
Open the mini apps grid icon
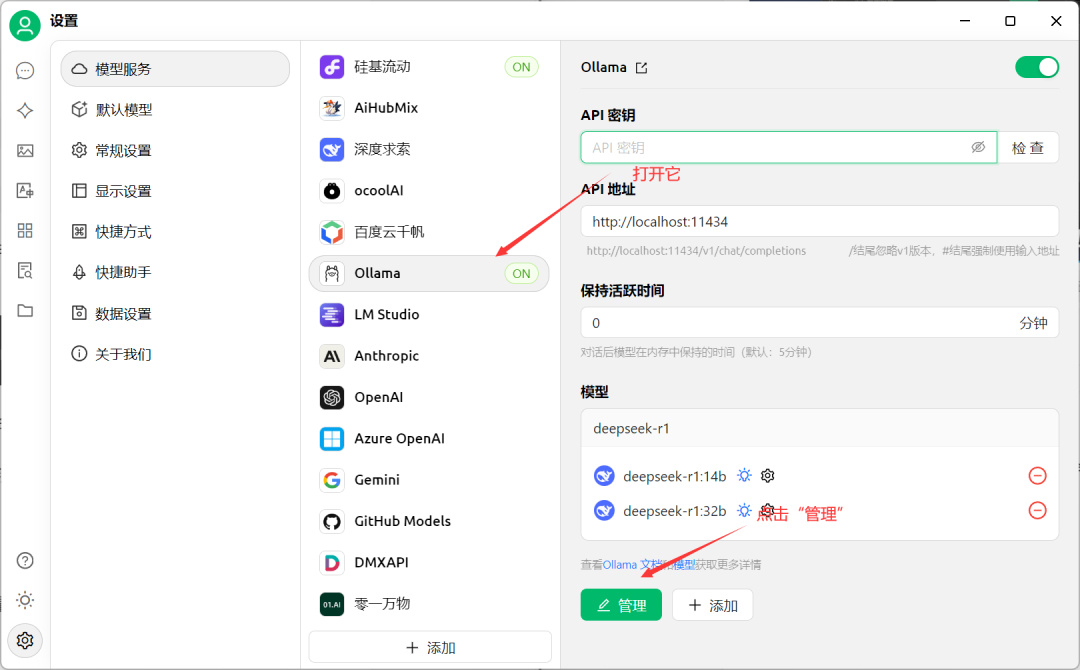pos(25,230)
